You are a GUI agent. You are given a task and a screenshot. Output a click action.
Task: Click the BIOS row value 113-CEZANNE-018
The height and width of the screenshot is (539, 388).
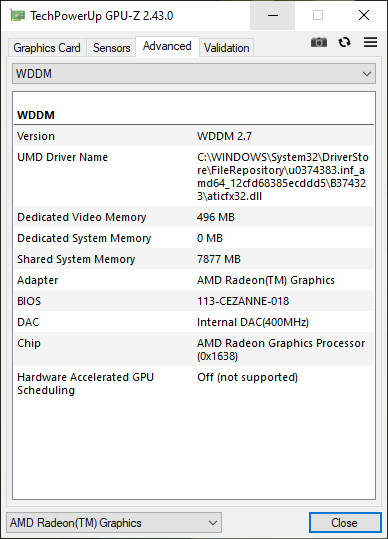point(243,301)
